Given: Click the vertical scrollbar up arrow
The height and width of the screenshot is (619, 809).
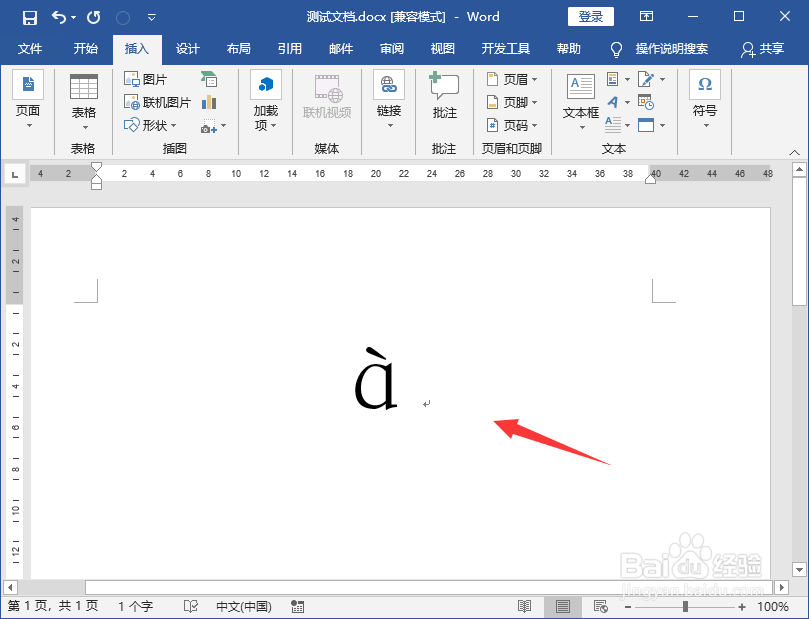Looking at the screenshot, I should tap(799, 169).
